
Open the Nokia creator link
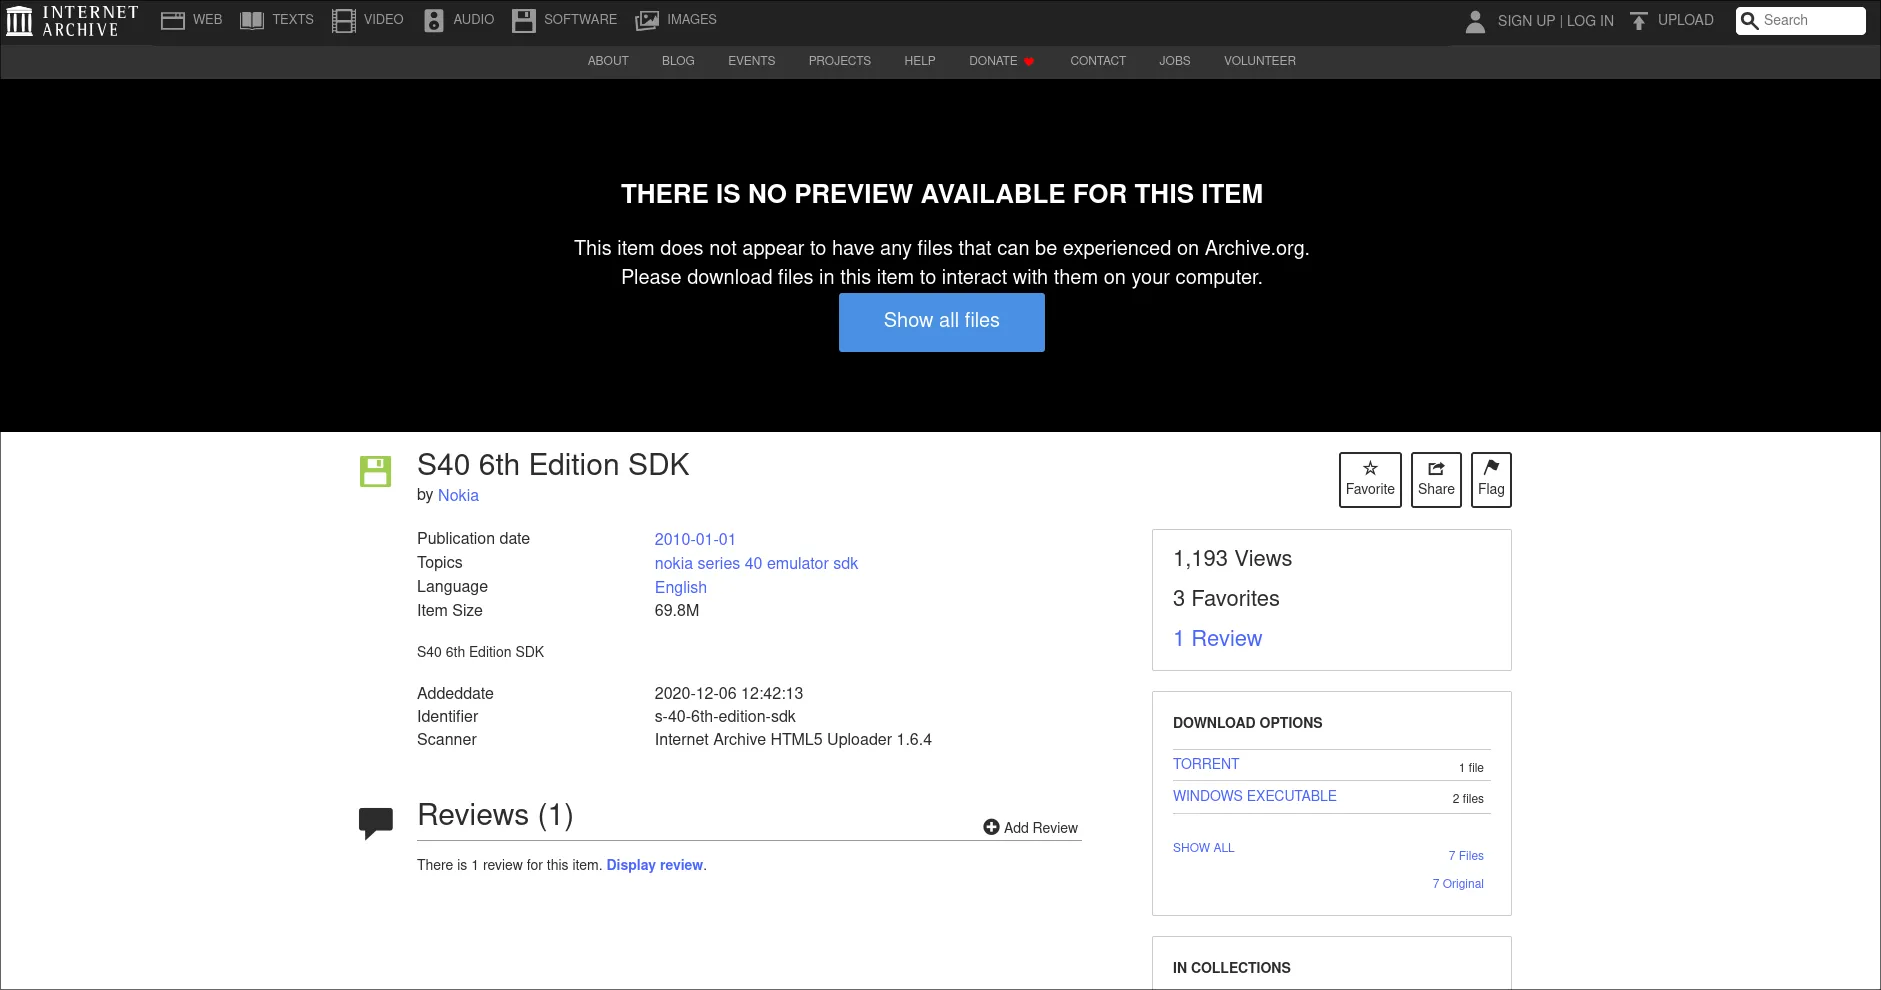458,496
